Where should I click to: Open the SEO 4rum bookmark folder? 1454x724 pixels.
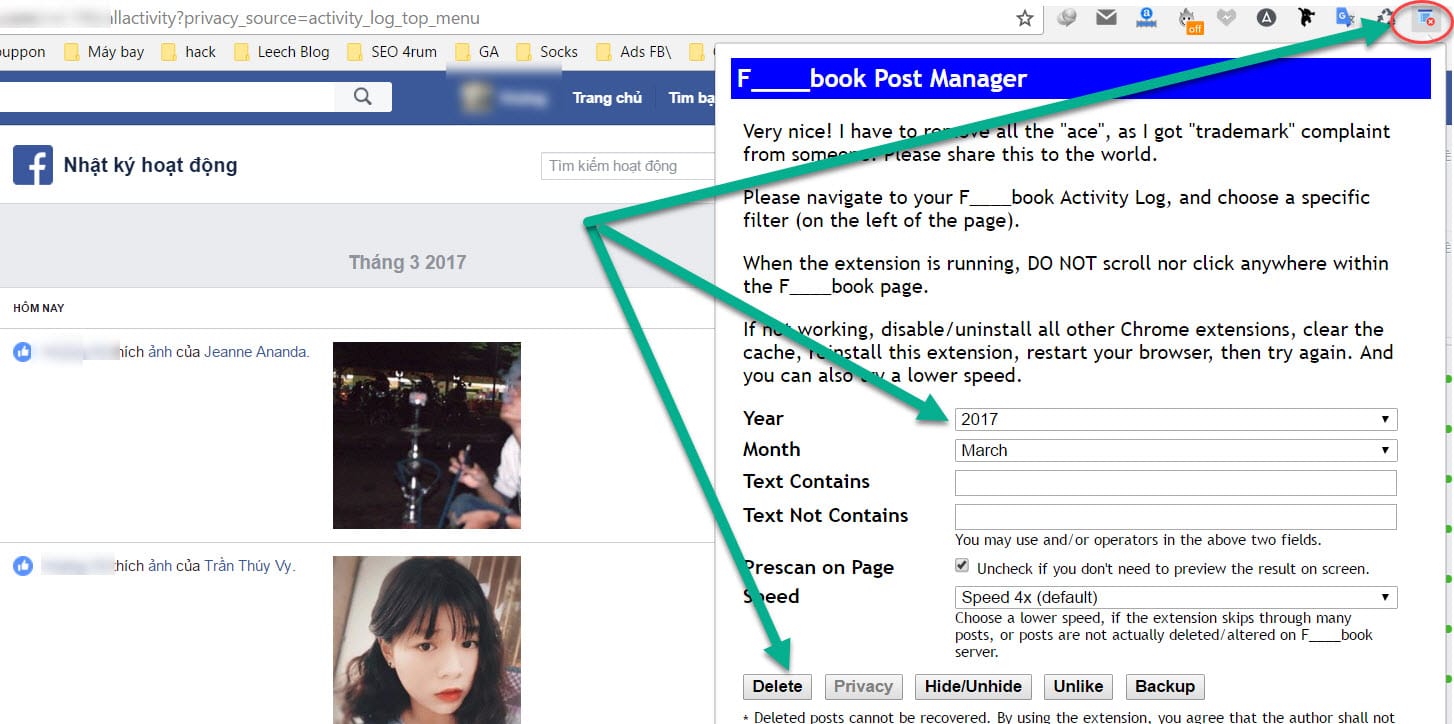pyautogui.click(x=392, y=52)
